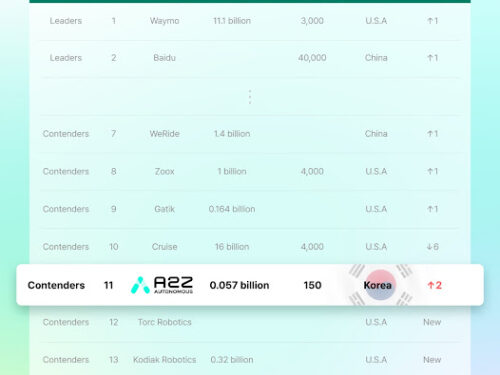Image resolution: width=500 pixels, height=375 pixels.
Task: Click the Korean flag icon
Action: pos(380,285)
